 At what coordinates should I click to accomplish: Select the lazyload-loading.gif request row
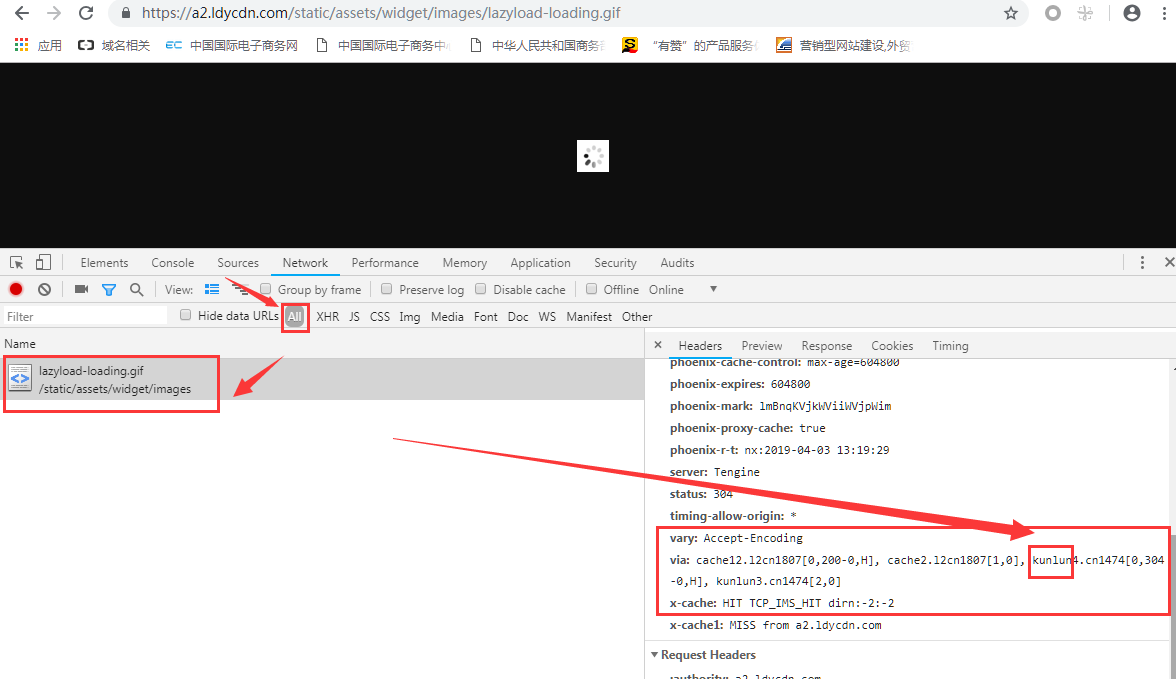(110, 380)
